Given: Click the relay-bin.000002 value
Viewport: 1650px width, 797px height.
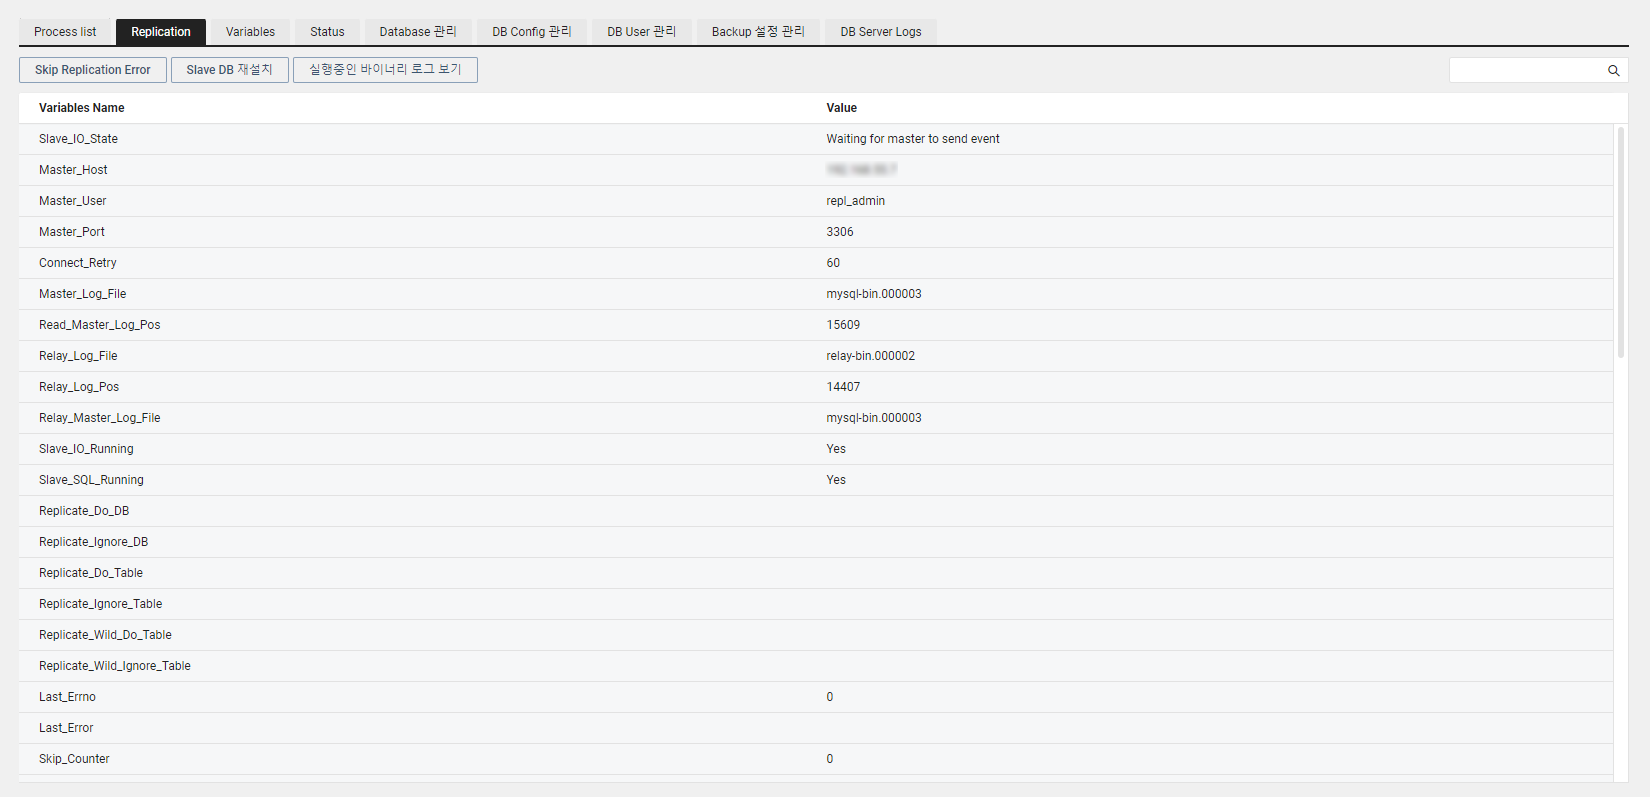Looking at the screenshot, I should [x=871, y=356].
